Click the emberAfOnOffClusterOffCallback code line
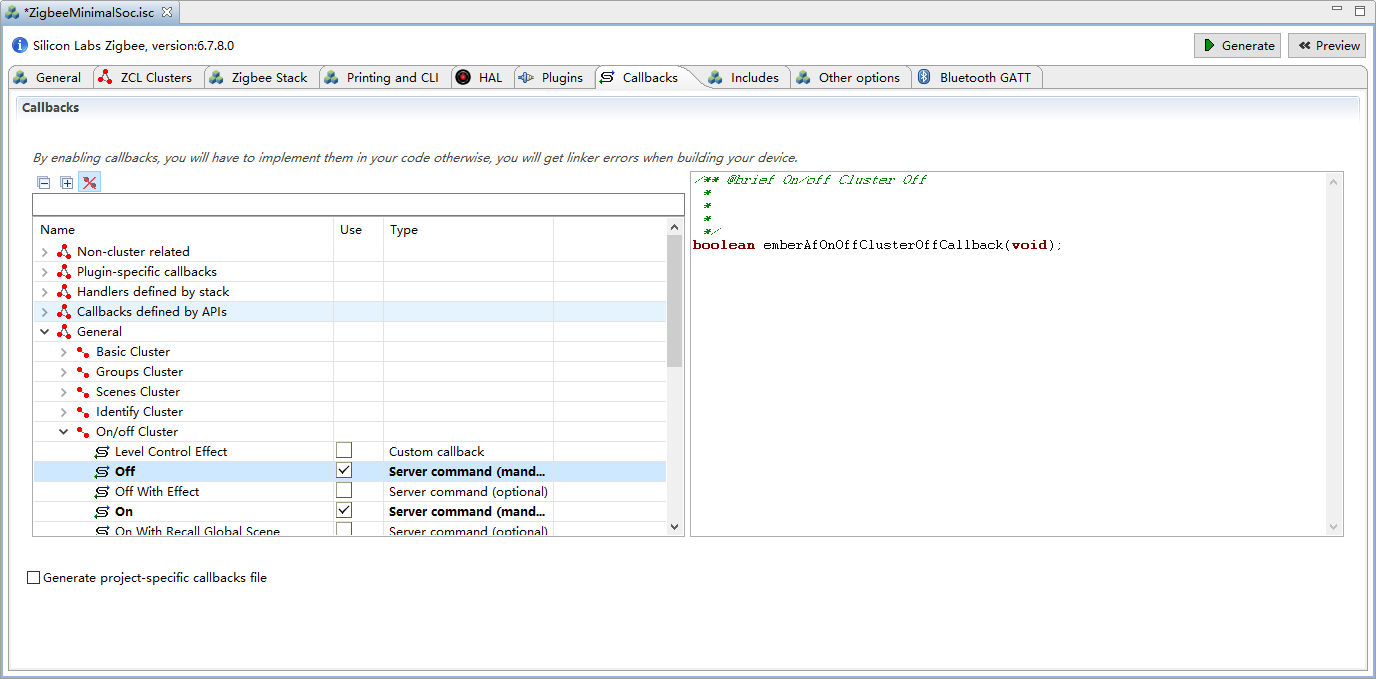This screenshot has height=679, width=1376. pyautogui.click(x=877, y=245)
